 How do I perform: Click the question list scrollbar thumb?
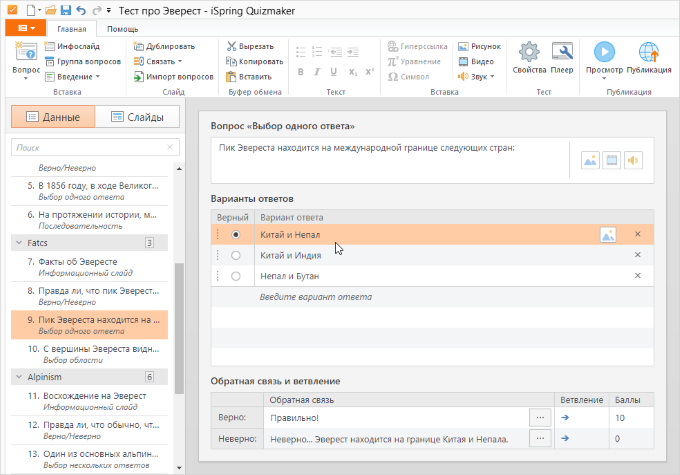[x=179, y=328]
